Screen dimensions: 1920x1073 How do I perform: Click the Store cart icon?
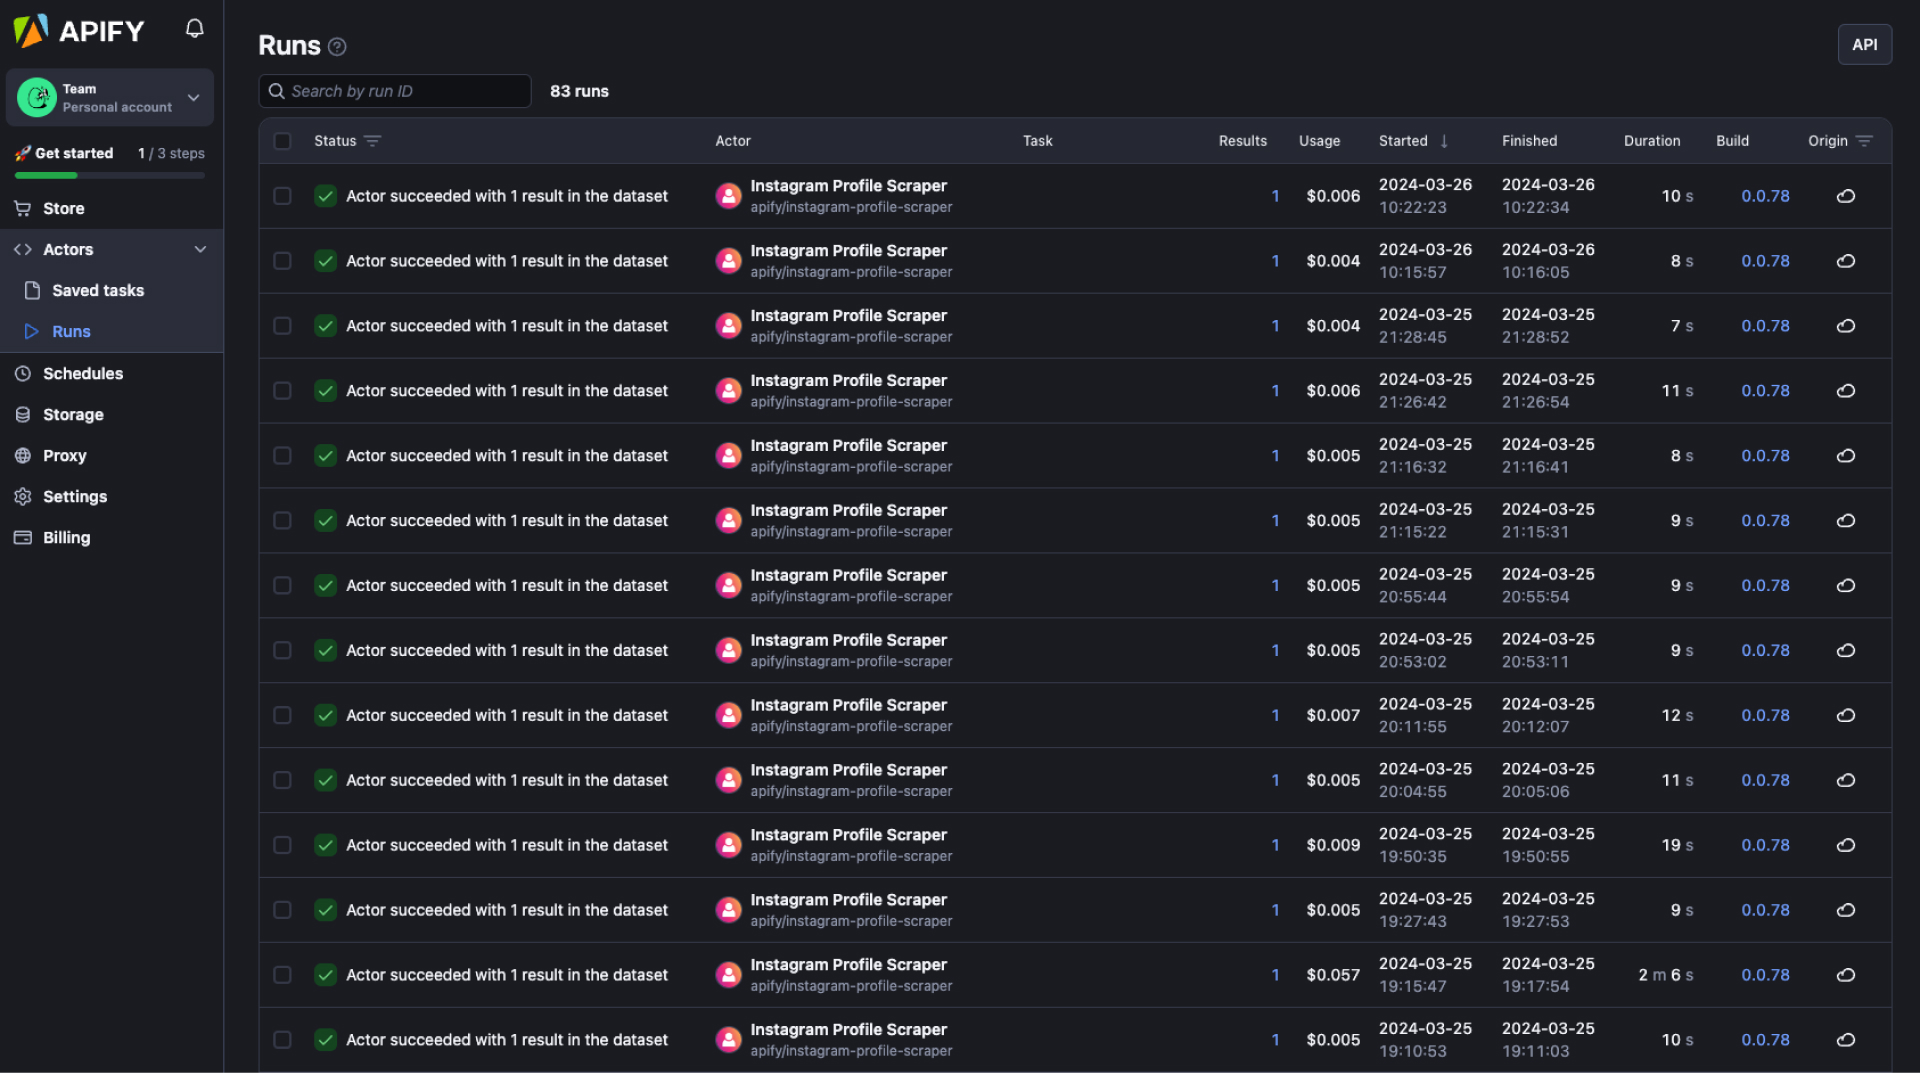point(23,209)
